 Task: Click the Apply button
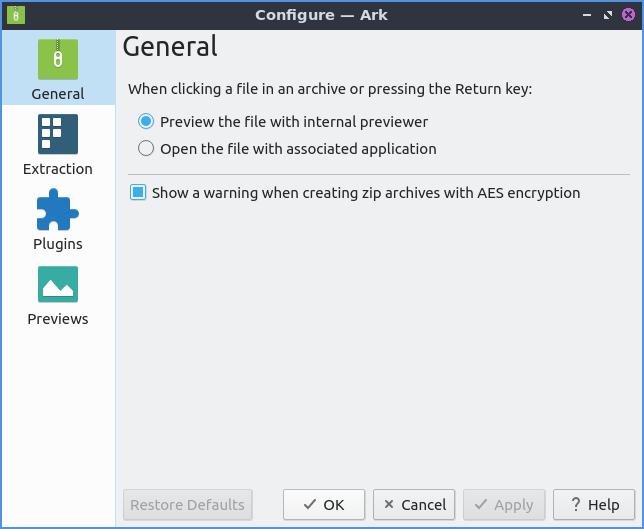point(504,505)
